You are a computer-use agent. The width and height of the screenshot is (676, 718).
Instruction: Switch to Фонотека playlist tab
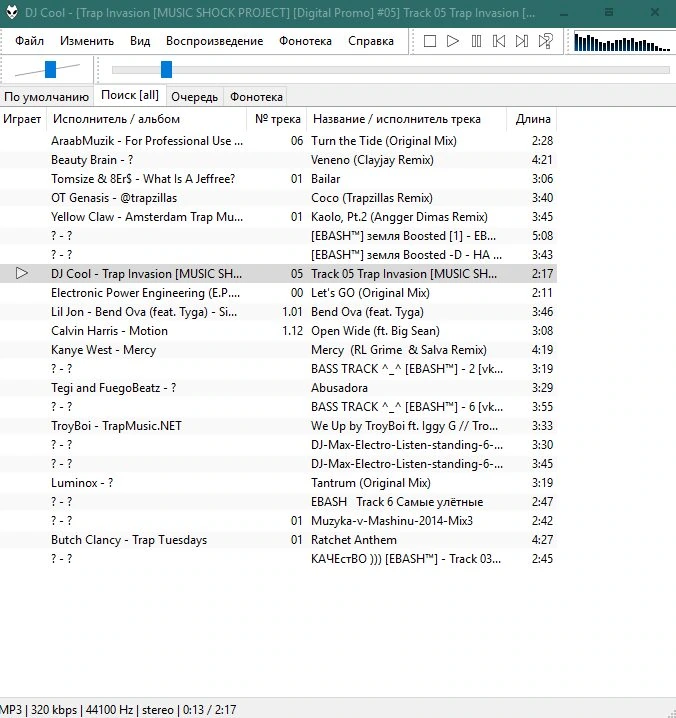(x=256, y=97)
